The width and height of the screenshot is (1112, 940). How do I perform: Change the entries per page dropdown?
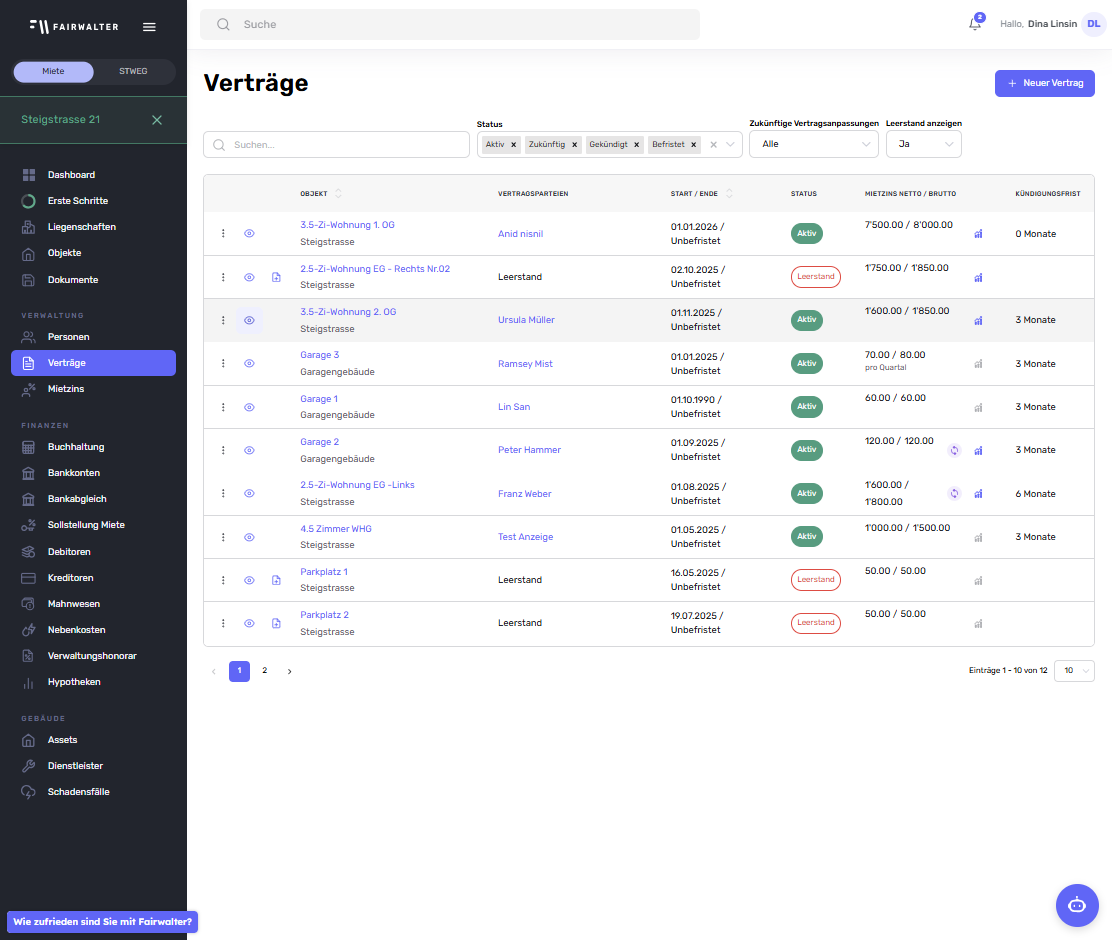1074,671
